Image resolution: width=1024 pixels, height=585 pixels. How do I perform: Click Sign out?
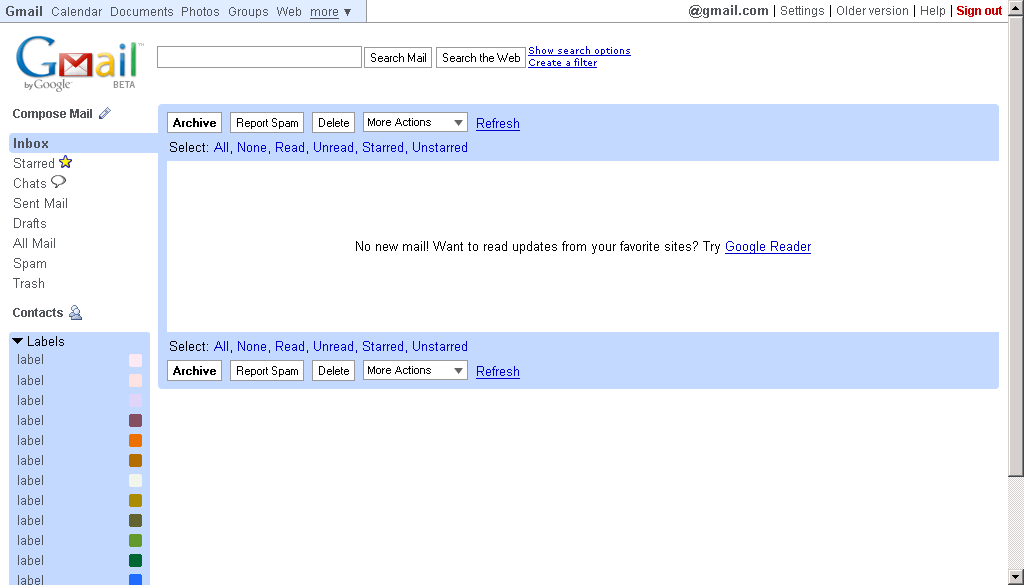[x=979, y=11]
